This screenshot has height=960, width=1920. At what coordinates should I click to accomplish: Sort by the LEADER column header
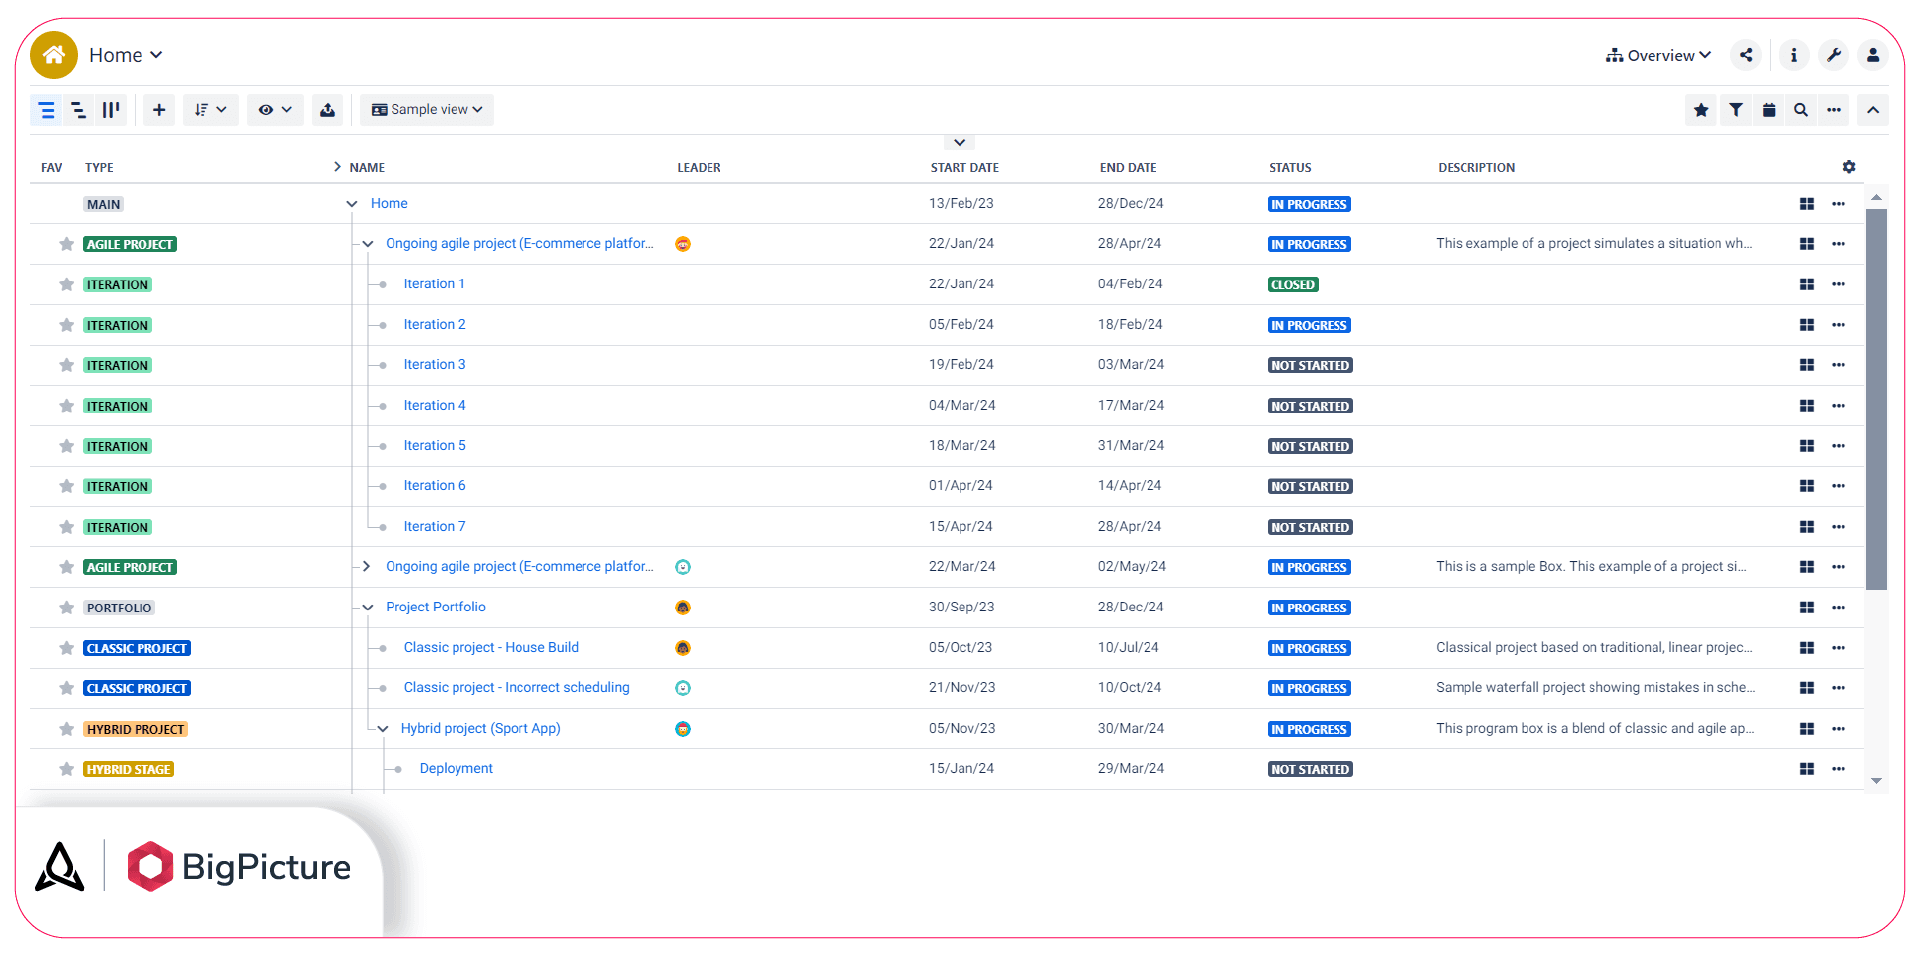click(699, 168)
